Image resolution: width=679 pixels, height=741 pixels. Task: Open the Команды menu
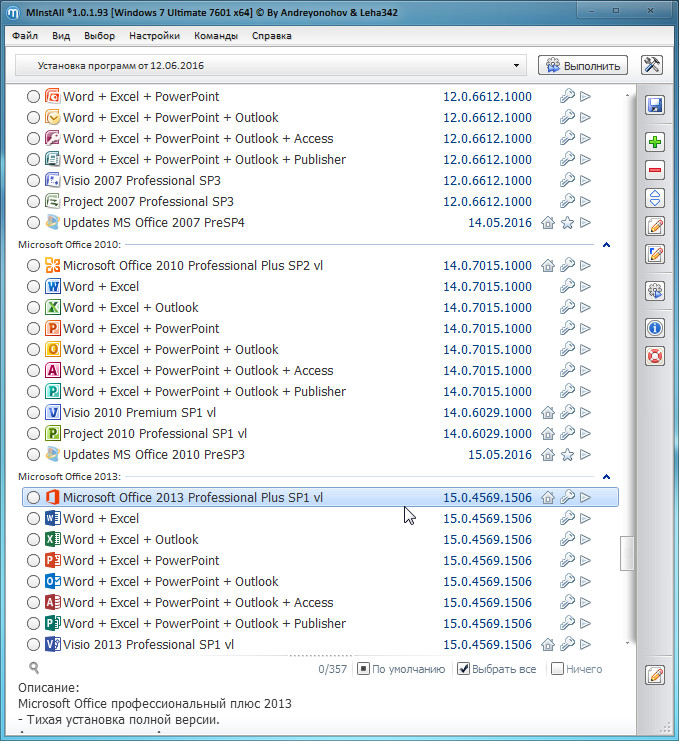tap(216, 35)
